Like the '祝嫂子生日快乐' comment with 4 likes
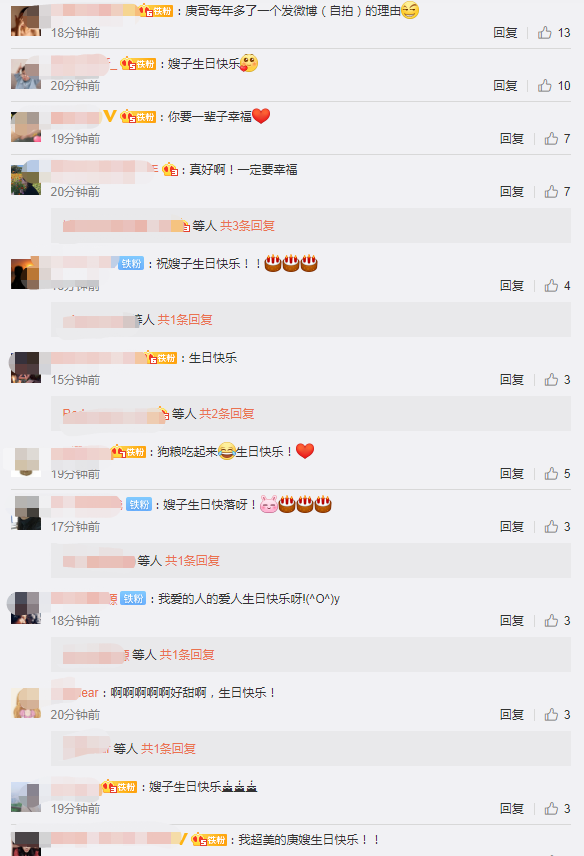The width and height of the screenshot is (584, 856). click(551, 286)
